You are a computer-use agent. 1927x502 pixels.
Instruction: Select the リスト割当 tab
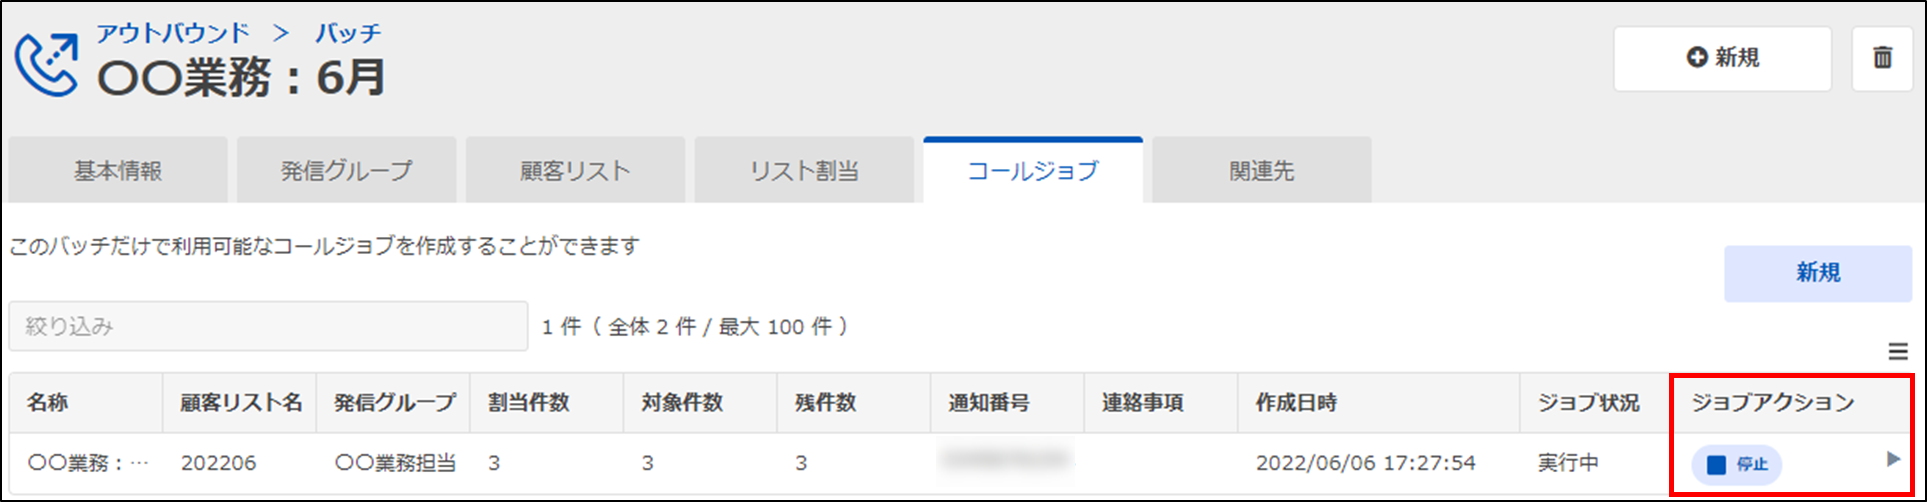tap(804, 171)
